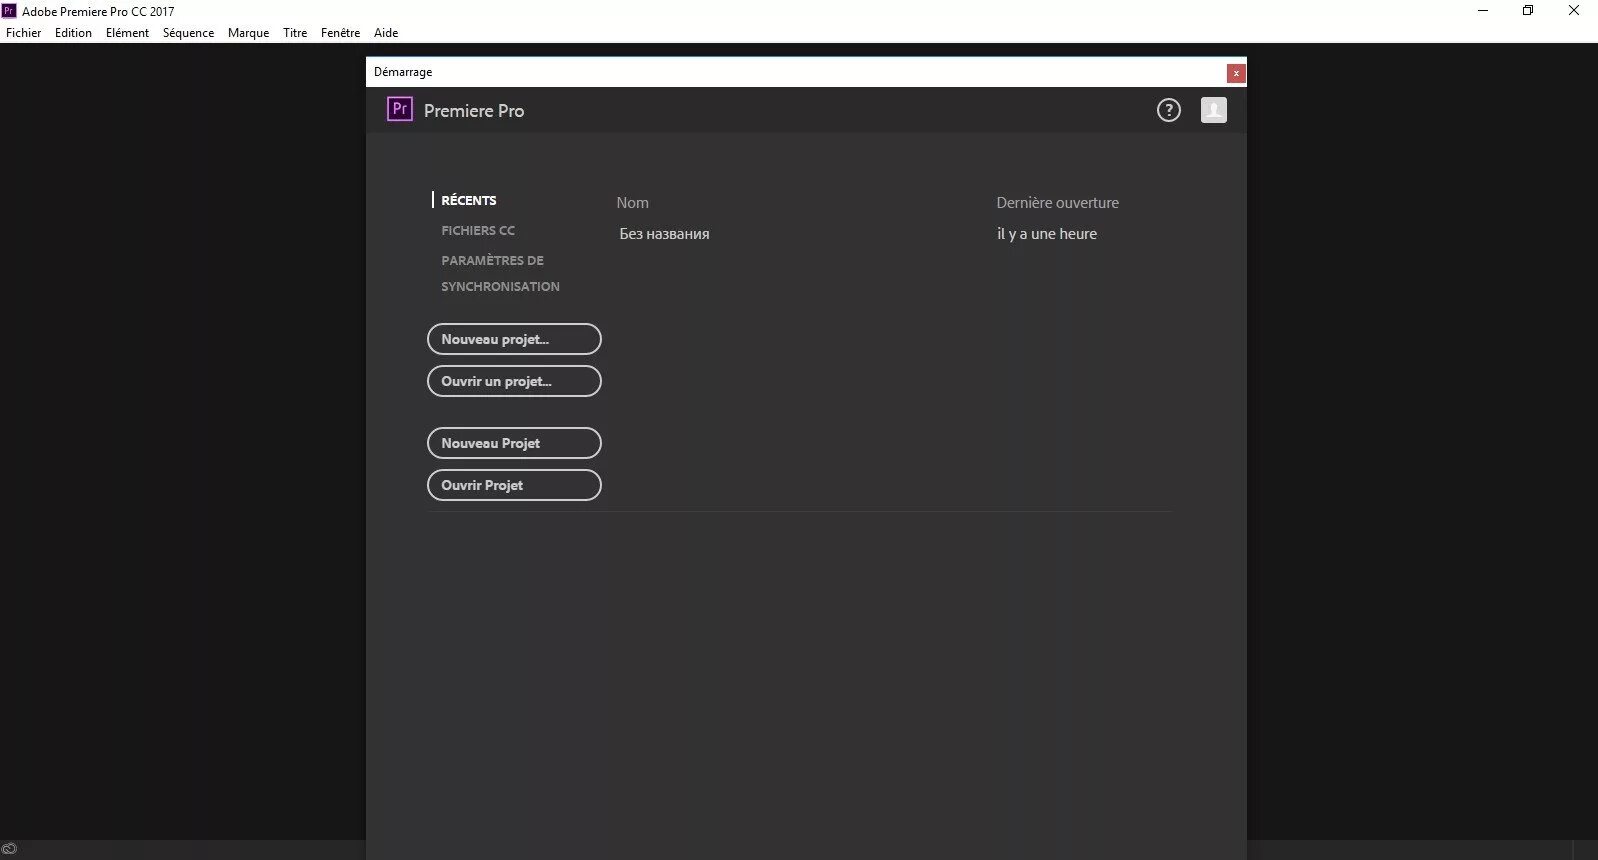
Task: Click the Creative Cloud status bar icon
Action: 9,849
